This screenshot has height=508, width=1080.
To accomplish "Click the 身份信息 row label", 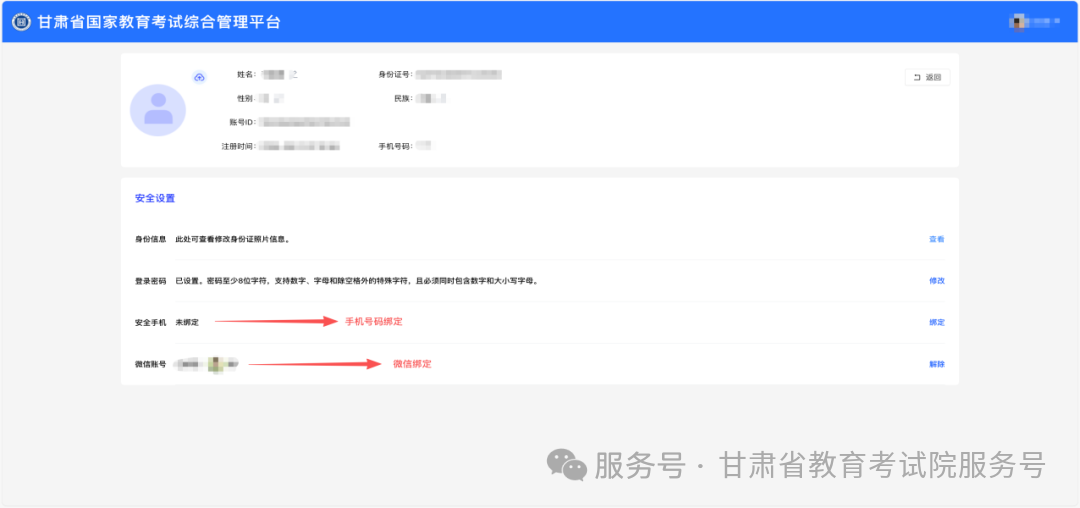I will click(x=151, y=240).
